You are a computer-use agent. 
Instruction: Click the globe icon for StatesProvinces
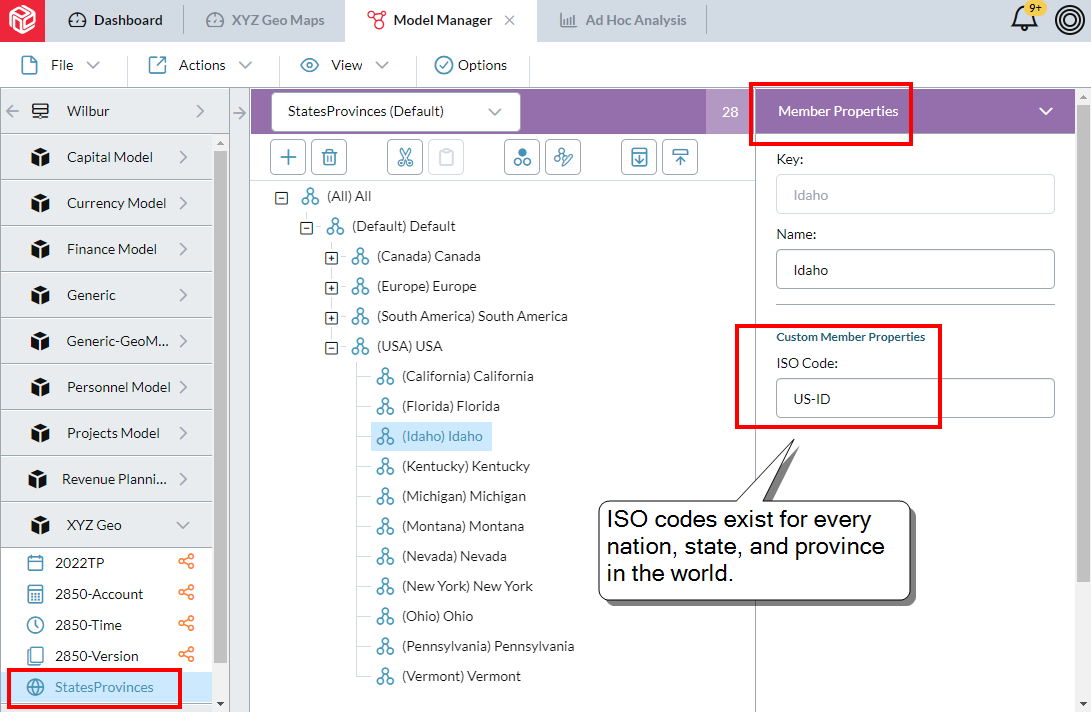point(35,687)
